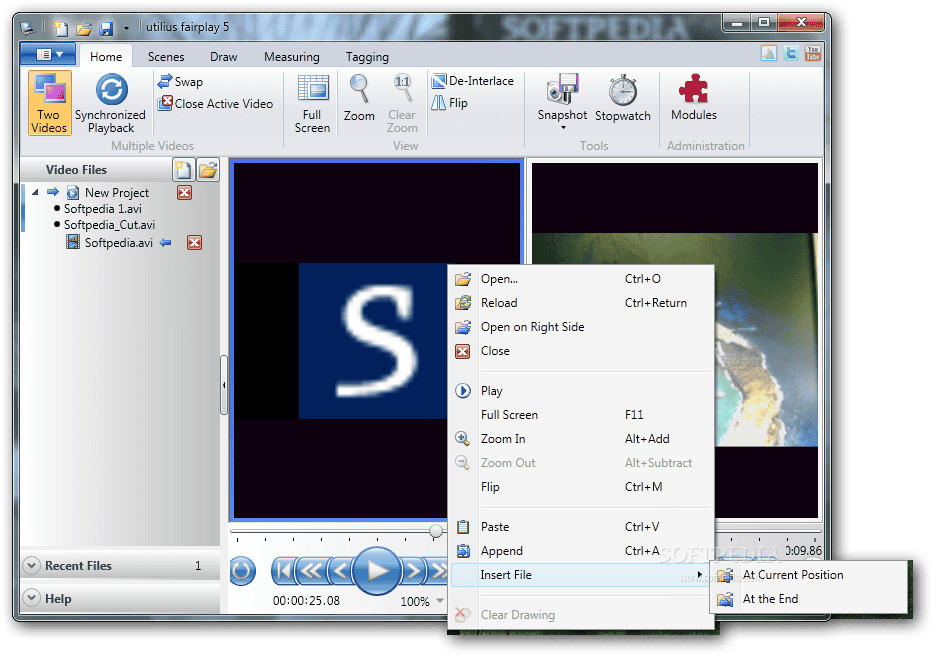Click the loop playback button
The height and width of the screenshot is (655, 933).
[x=242, y=571]
